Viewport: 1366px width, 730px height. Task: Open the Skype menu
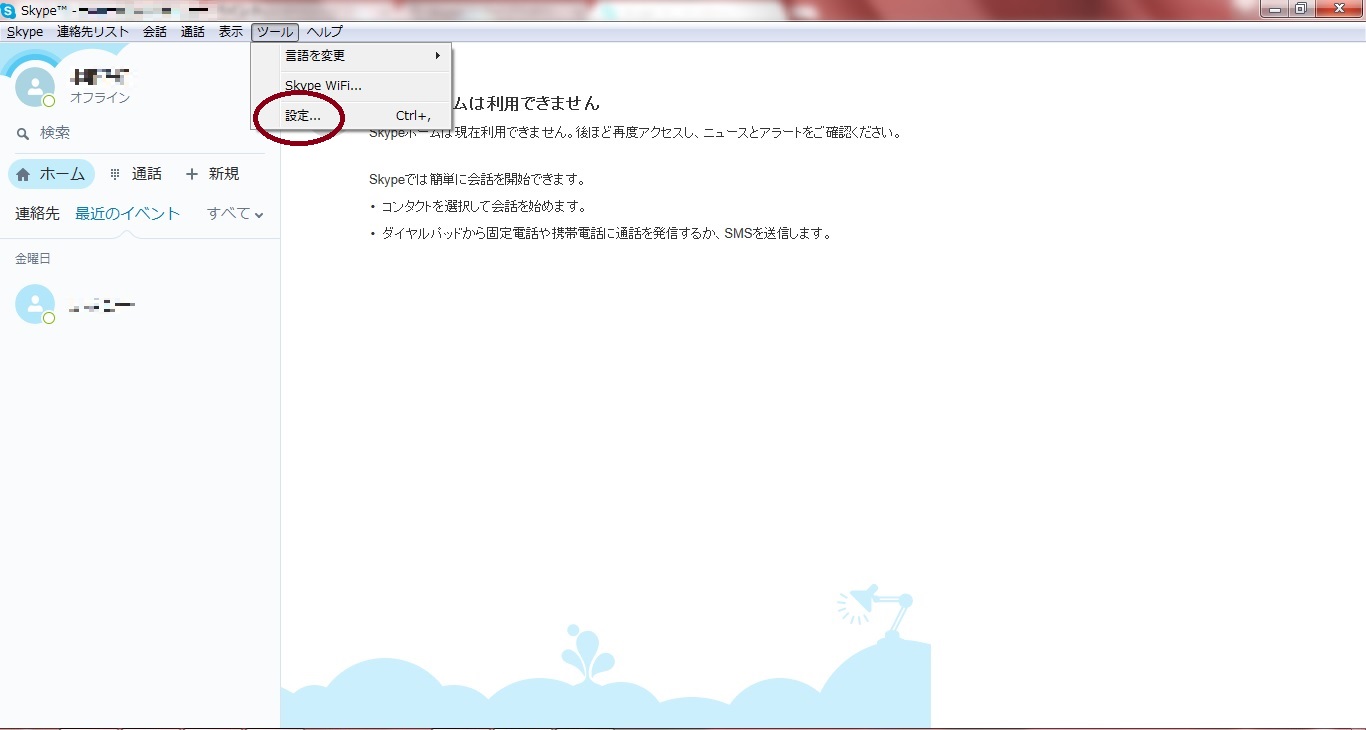pos(25,32)
